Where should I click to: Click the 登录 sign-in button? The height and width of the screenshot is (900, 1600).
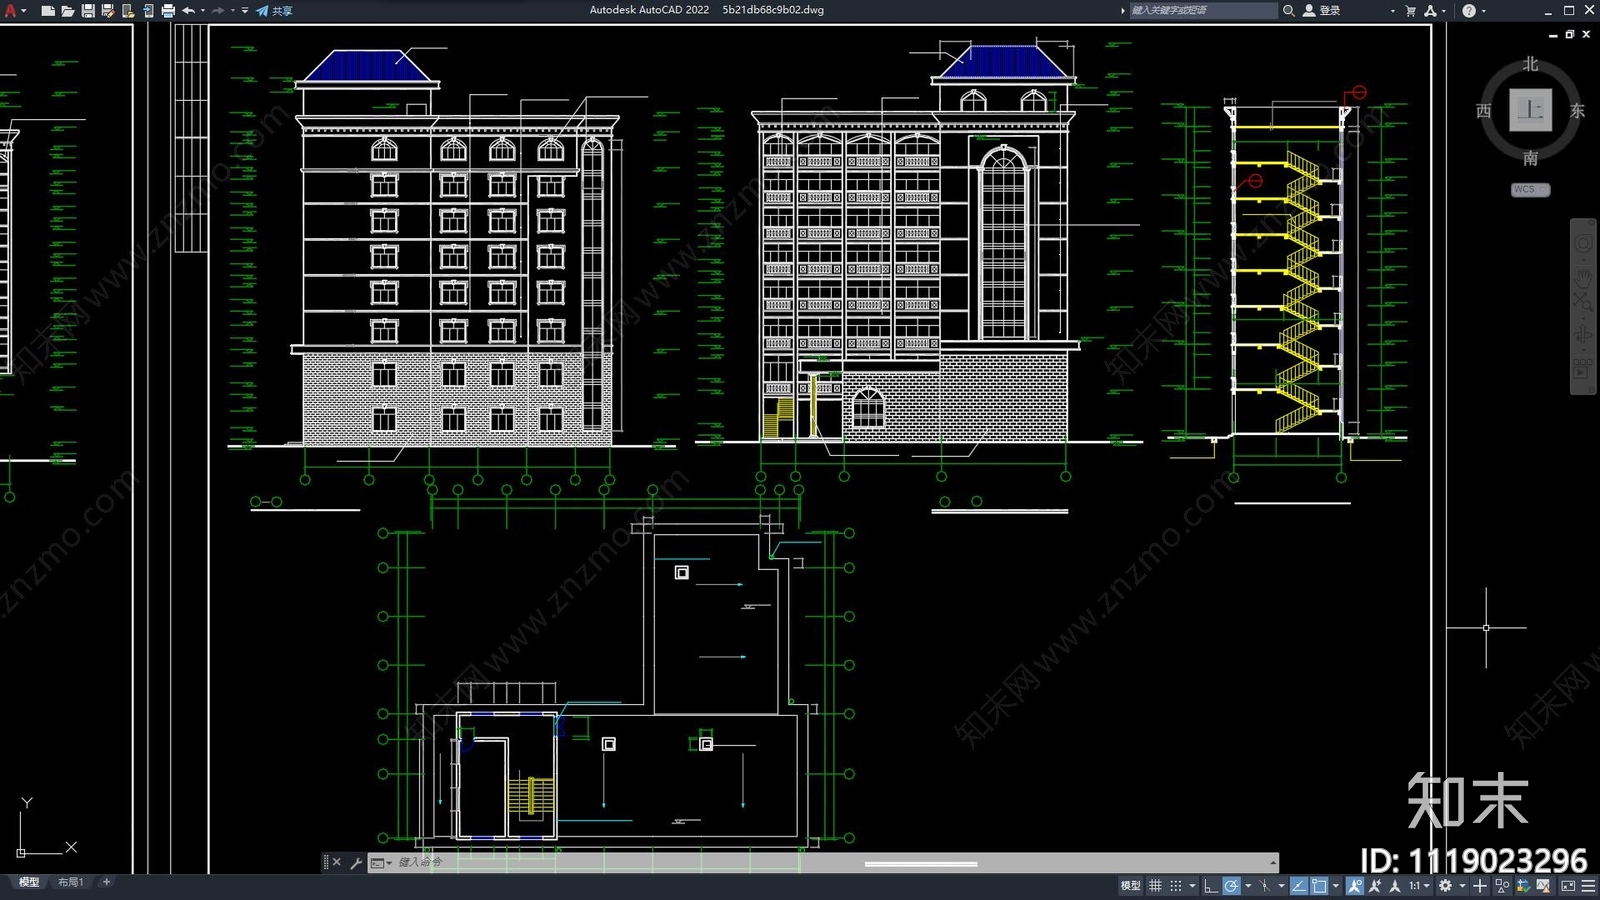(1322, 10)
